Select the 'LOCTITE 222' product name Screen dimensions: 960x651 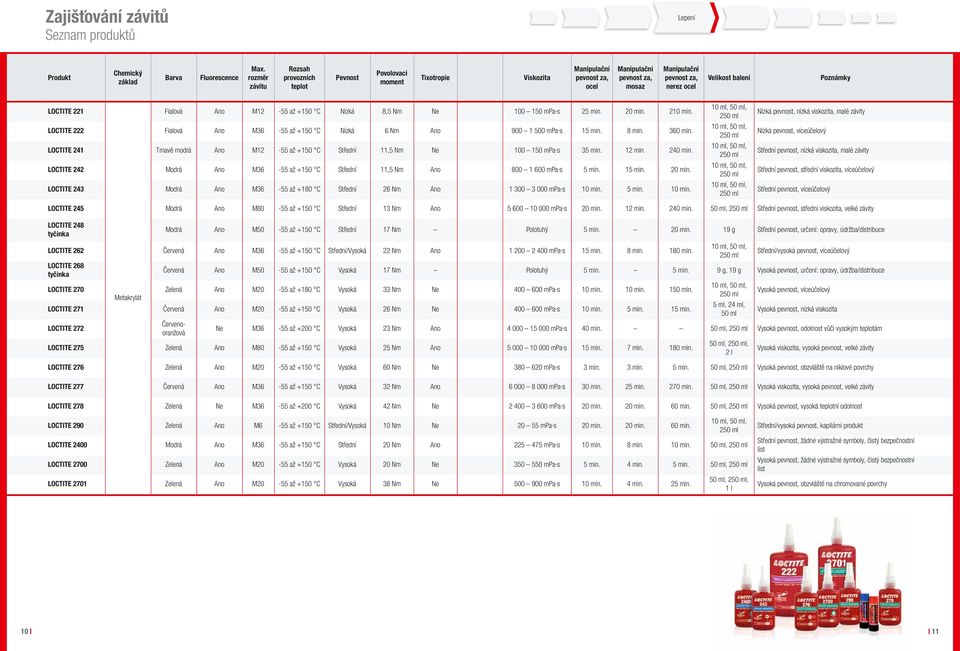(66, 130)
